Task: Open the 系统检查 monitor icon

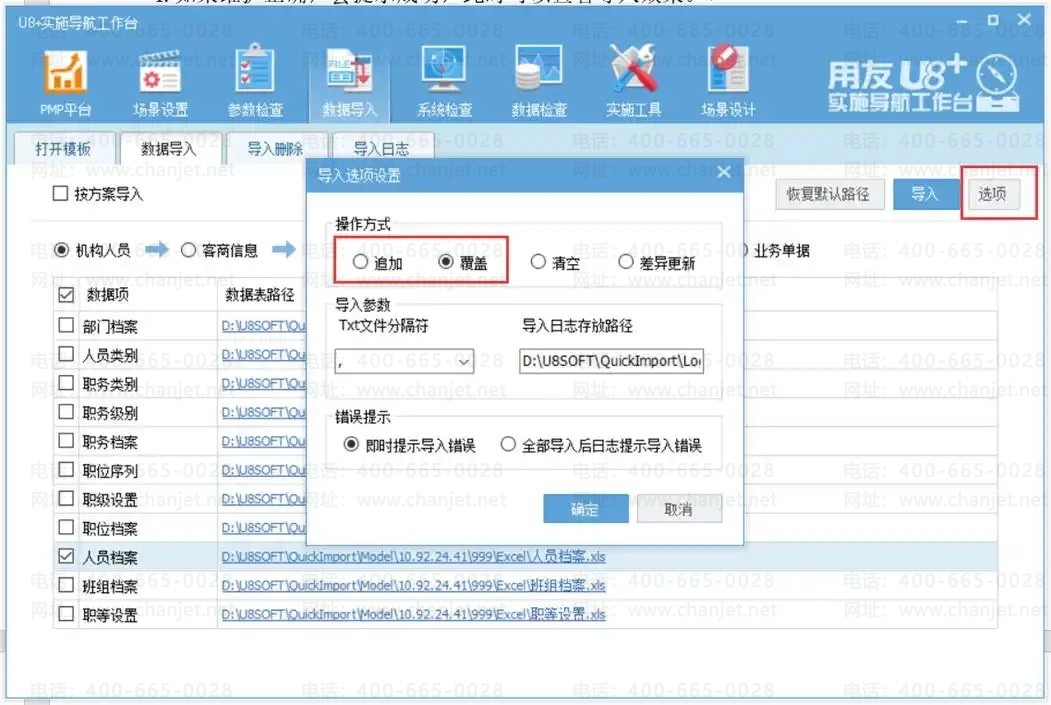Action: (444, 80)
